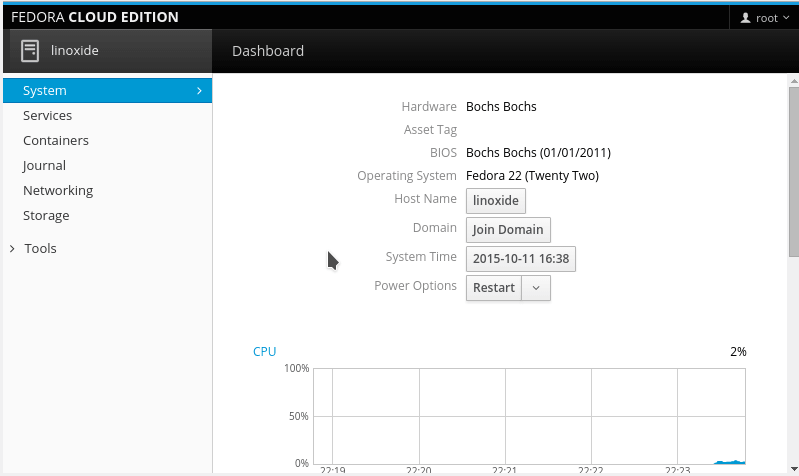Open the Services page

pos(47,116)
